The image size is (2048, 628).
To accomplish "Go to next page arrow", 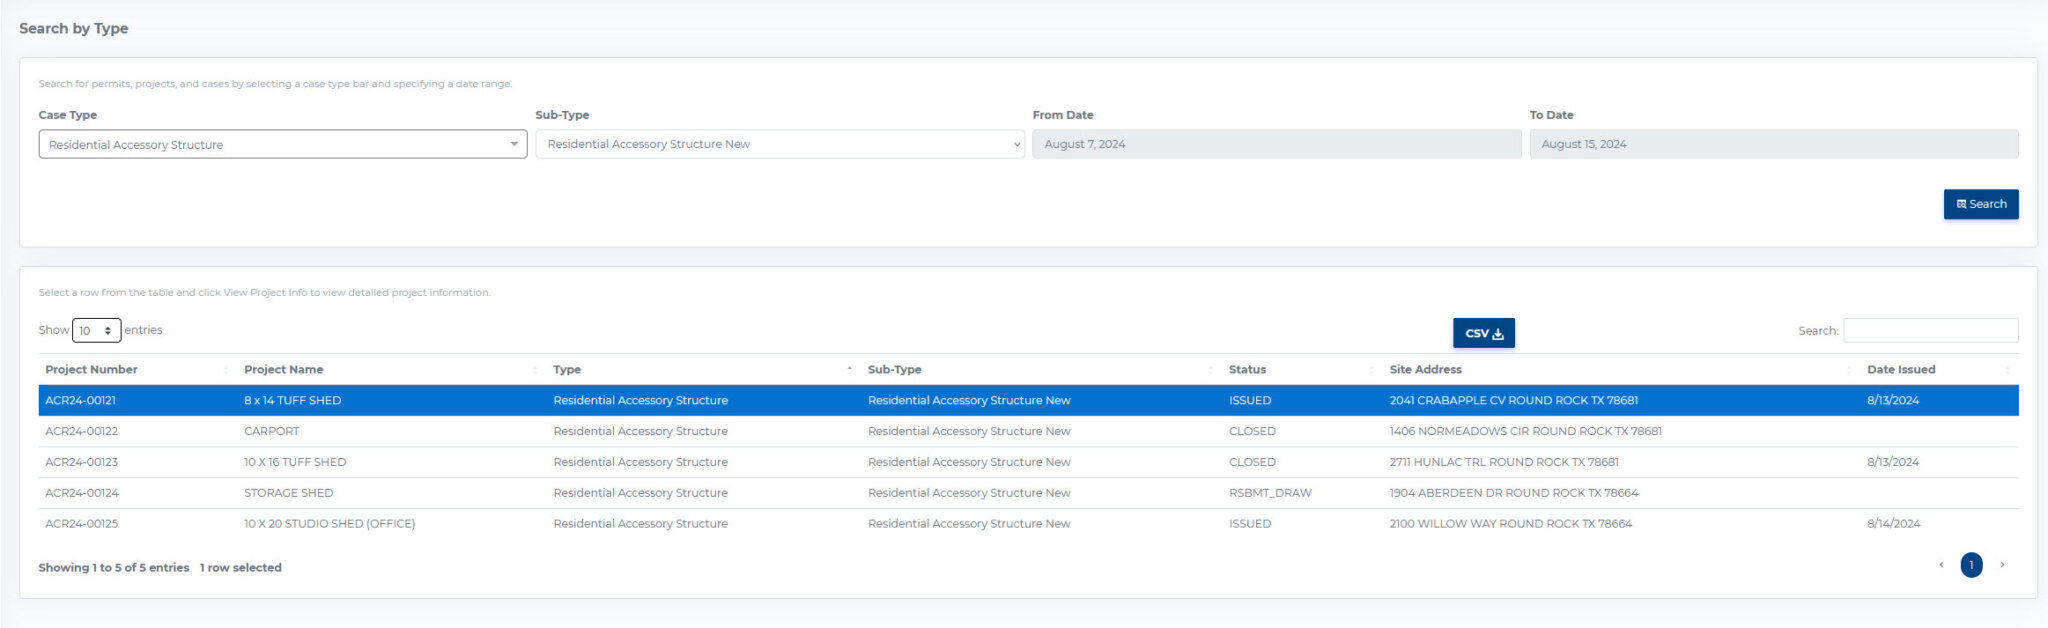I will (2001, 565).
